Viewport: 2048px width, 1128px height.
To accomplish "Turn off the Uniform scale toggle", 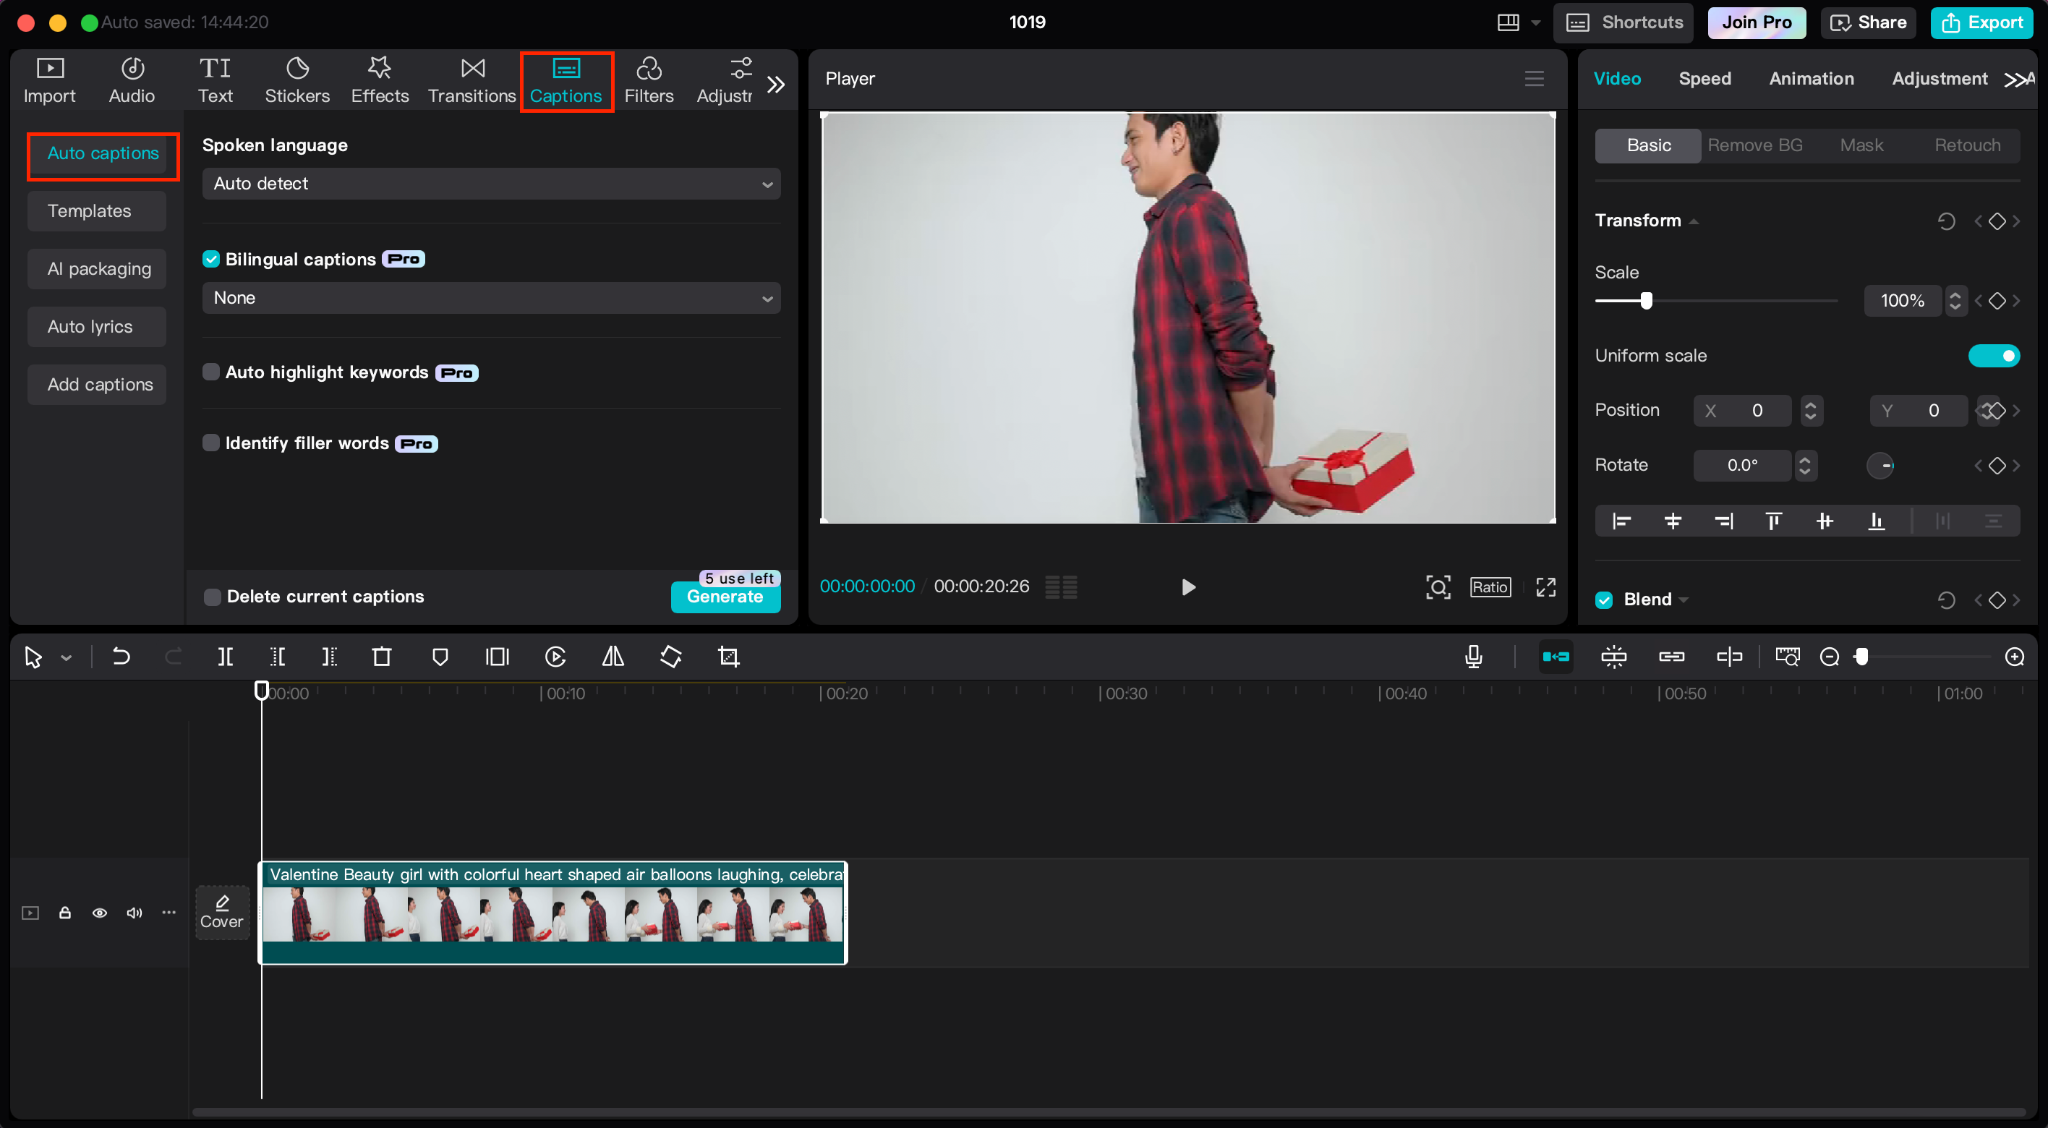I will point(1993,356).
